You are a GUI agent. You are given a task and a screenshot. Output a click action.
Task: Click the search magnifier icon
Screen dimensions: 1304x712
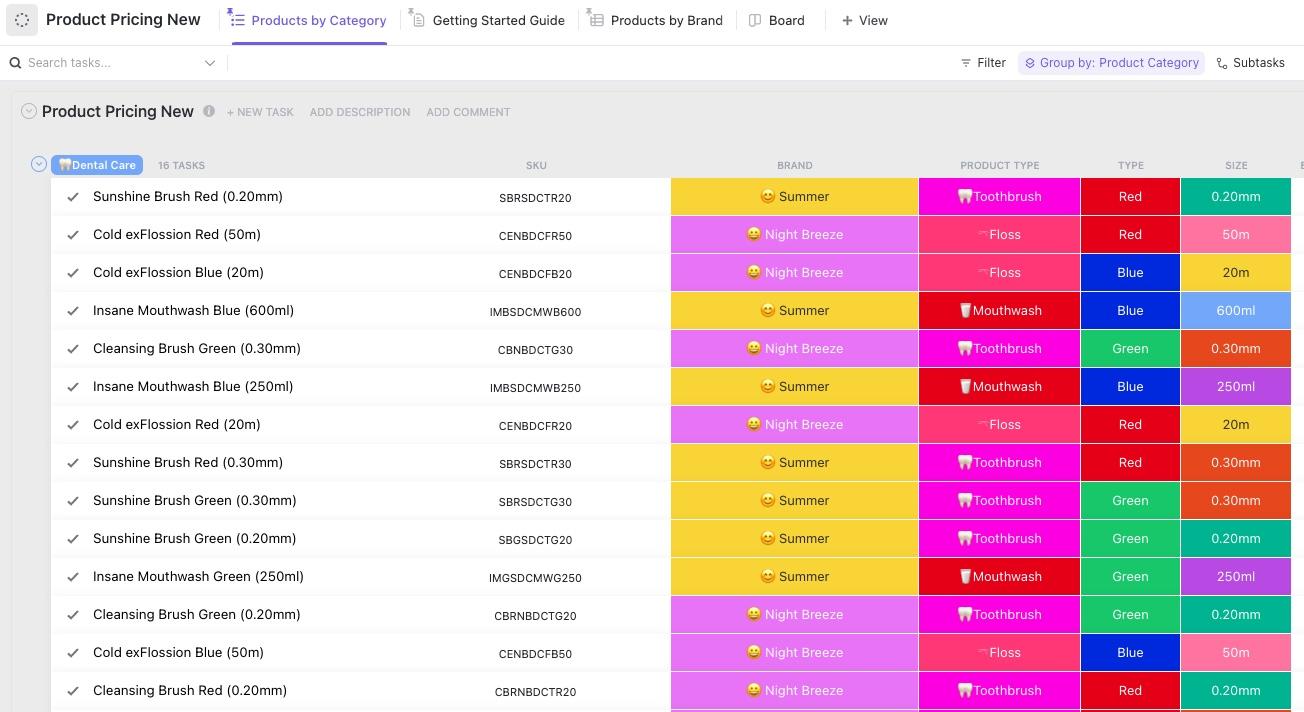coord(15,62)
